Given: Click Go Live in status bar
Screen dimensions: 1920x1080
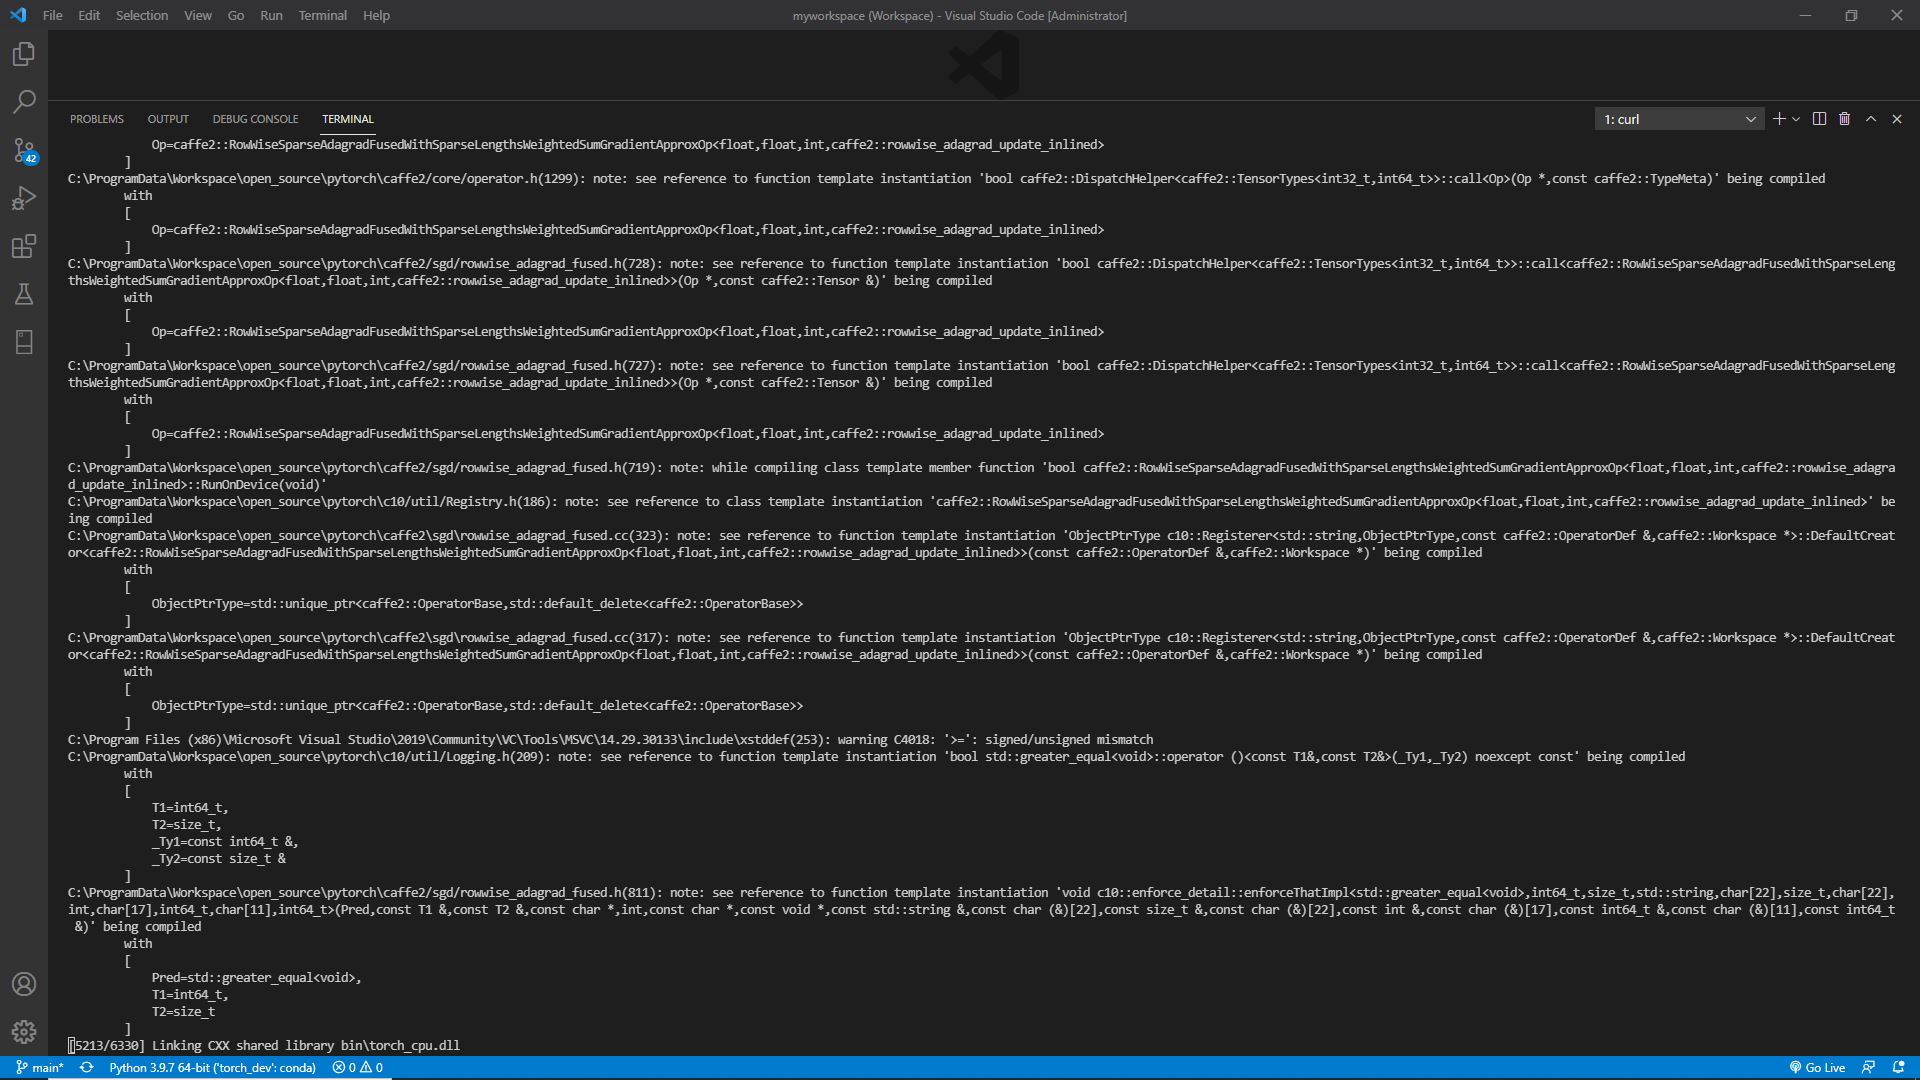Looking at the screenshot, I should [x=1817, y=1068].
